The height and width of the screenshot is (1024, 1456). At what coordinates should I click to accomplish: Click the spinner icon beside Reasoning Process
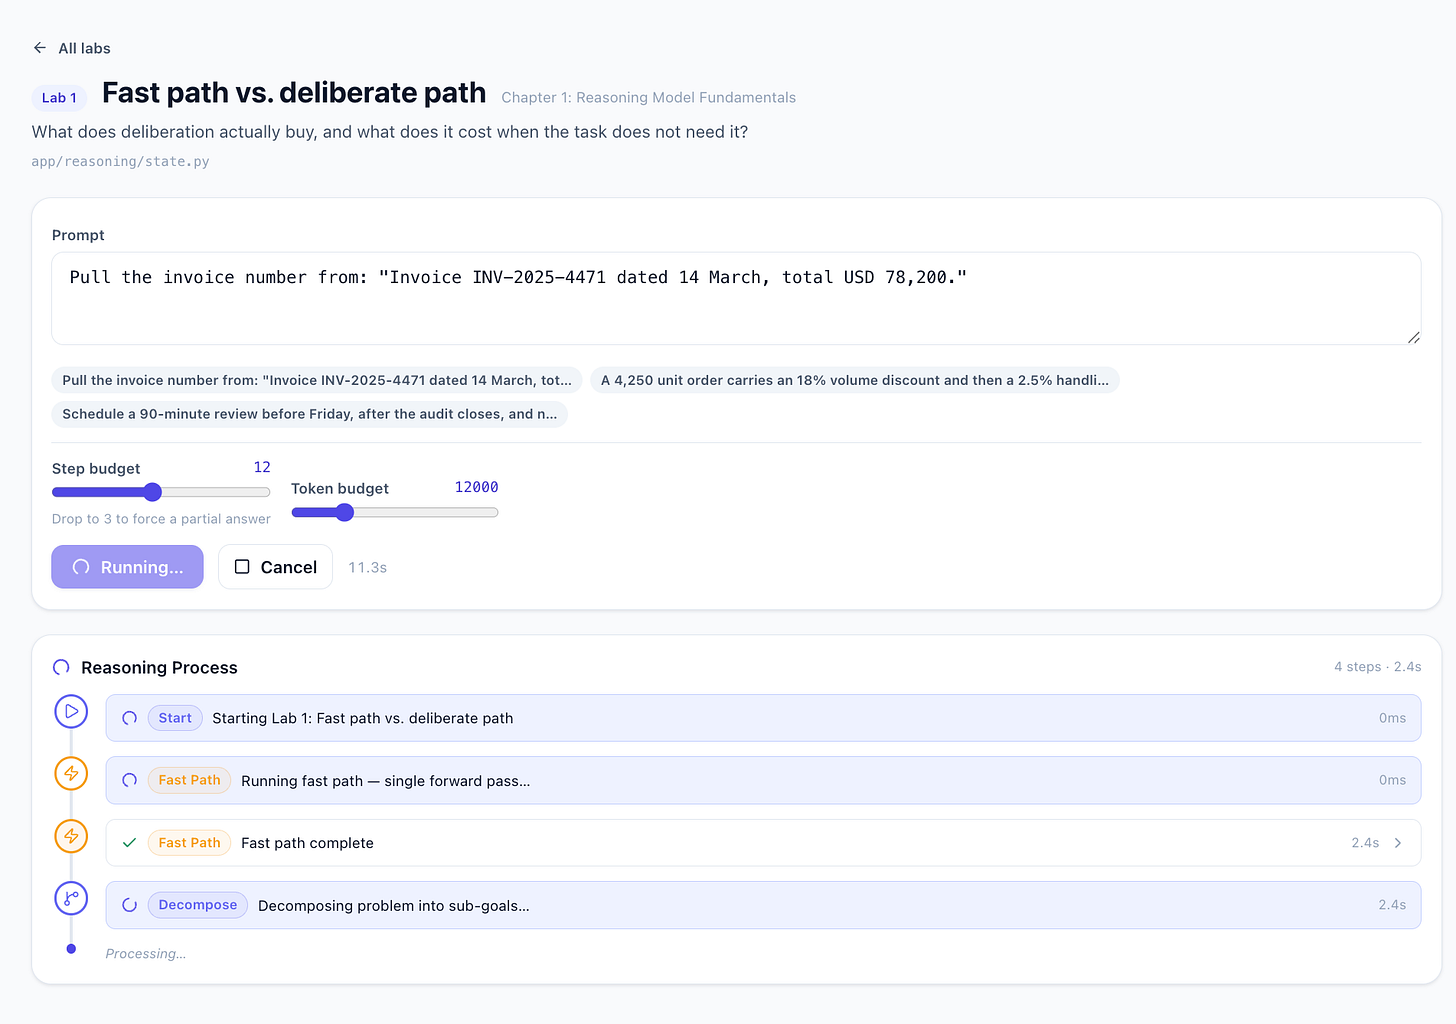tap(61, 667)
